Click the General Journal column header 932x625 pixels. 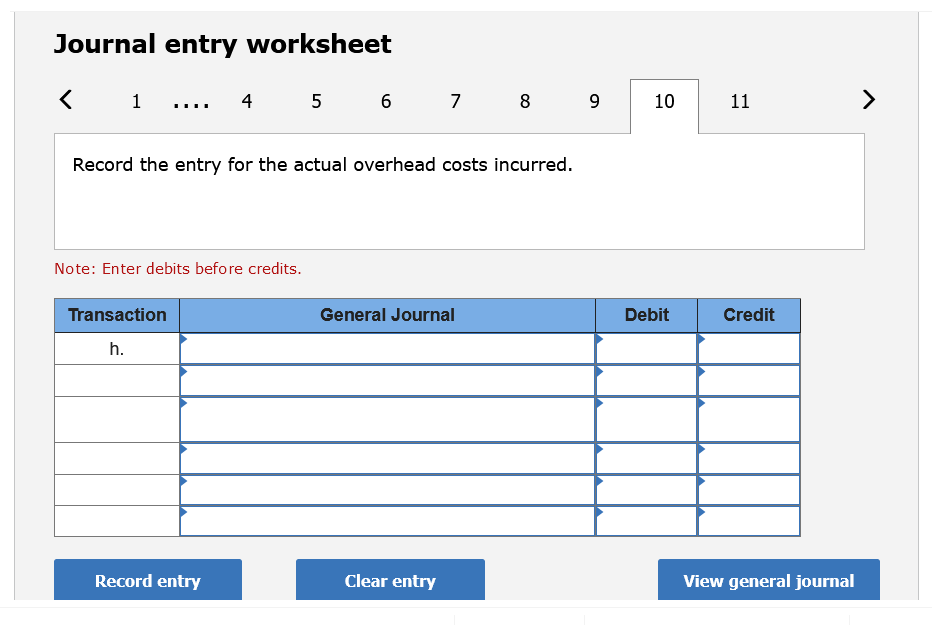[x=388, y=315]
